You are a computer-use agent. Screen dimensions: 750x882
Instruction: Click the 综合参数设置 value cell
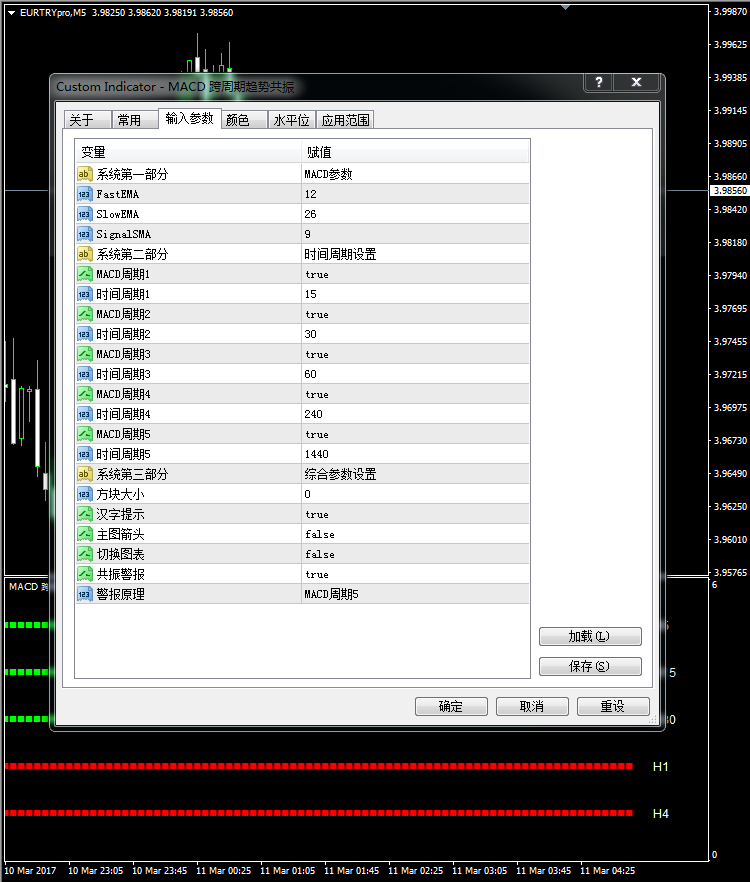[x=415, y=474]
